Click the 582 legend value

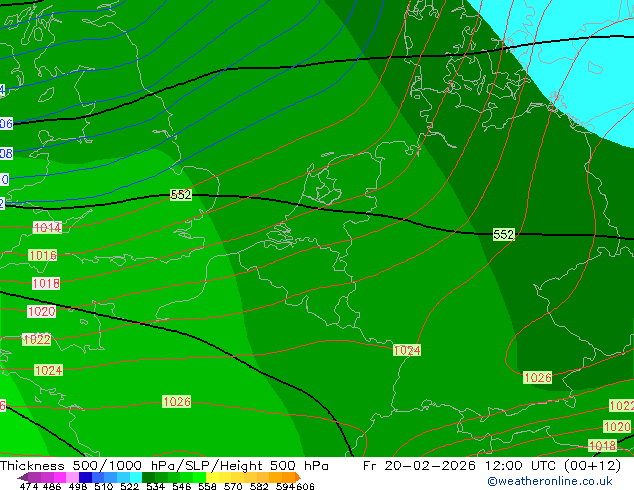click(259, 486)
